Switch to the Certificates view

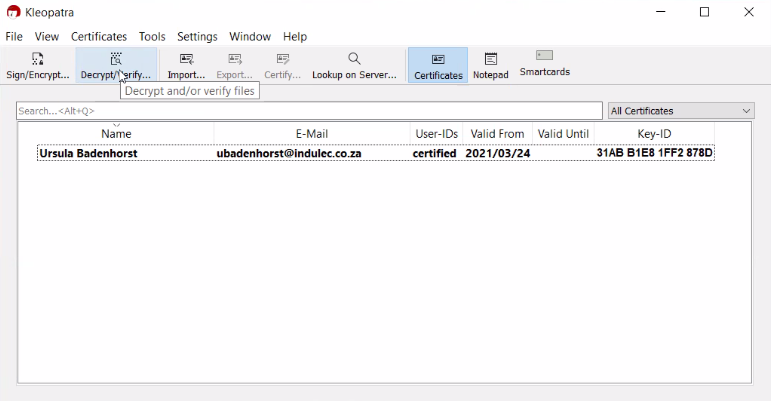(438, 65)
